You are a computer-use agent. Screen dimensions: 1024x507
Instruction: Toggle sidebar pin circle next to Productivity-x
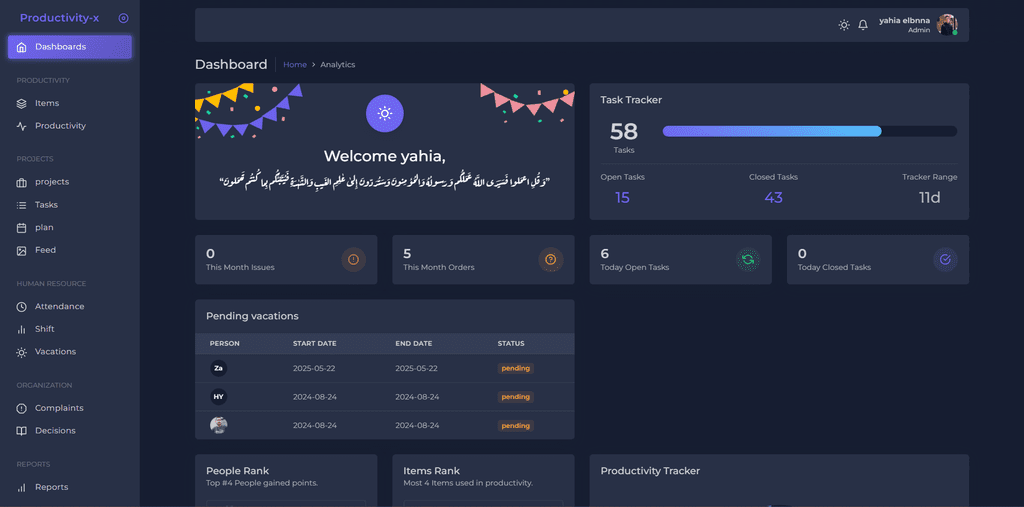point(123,18)
